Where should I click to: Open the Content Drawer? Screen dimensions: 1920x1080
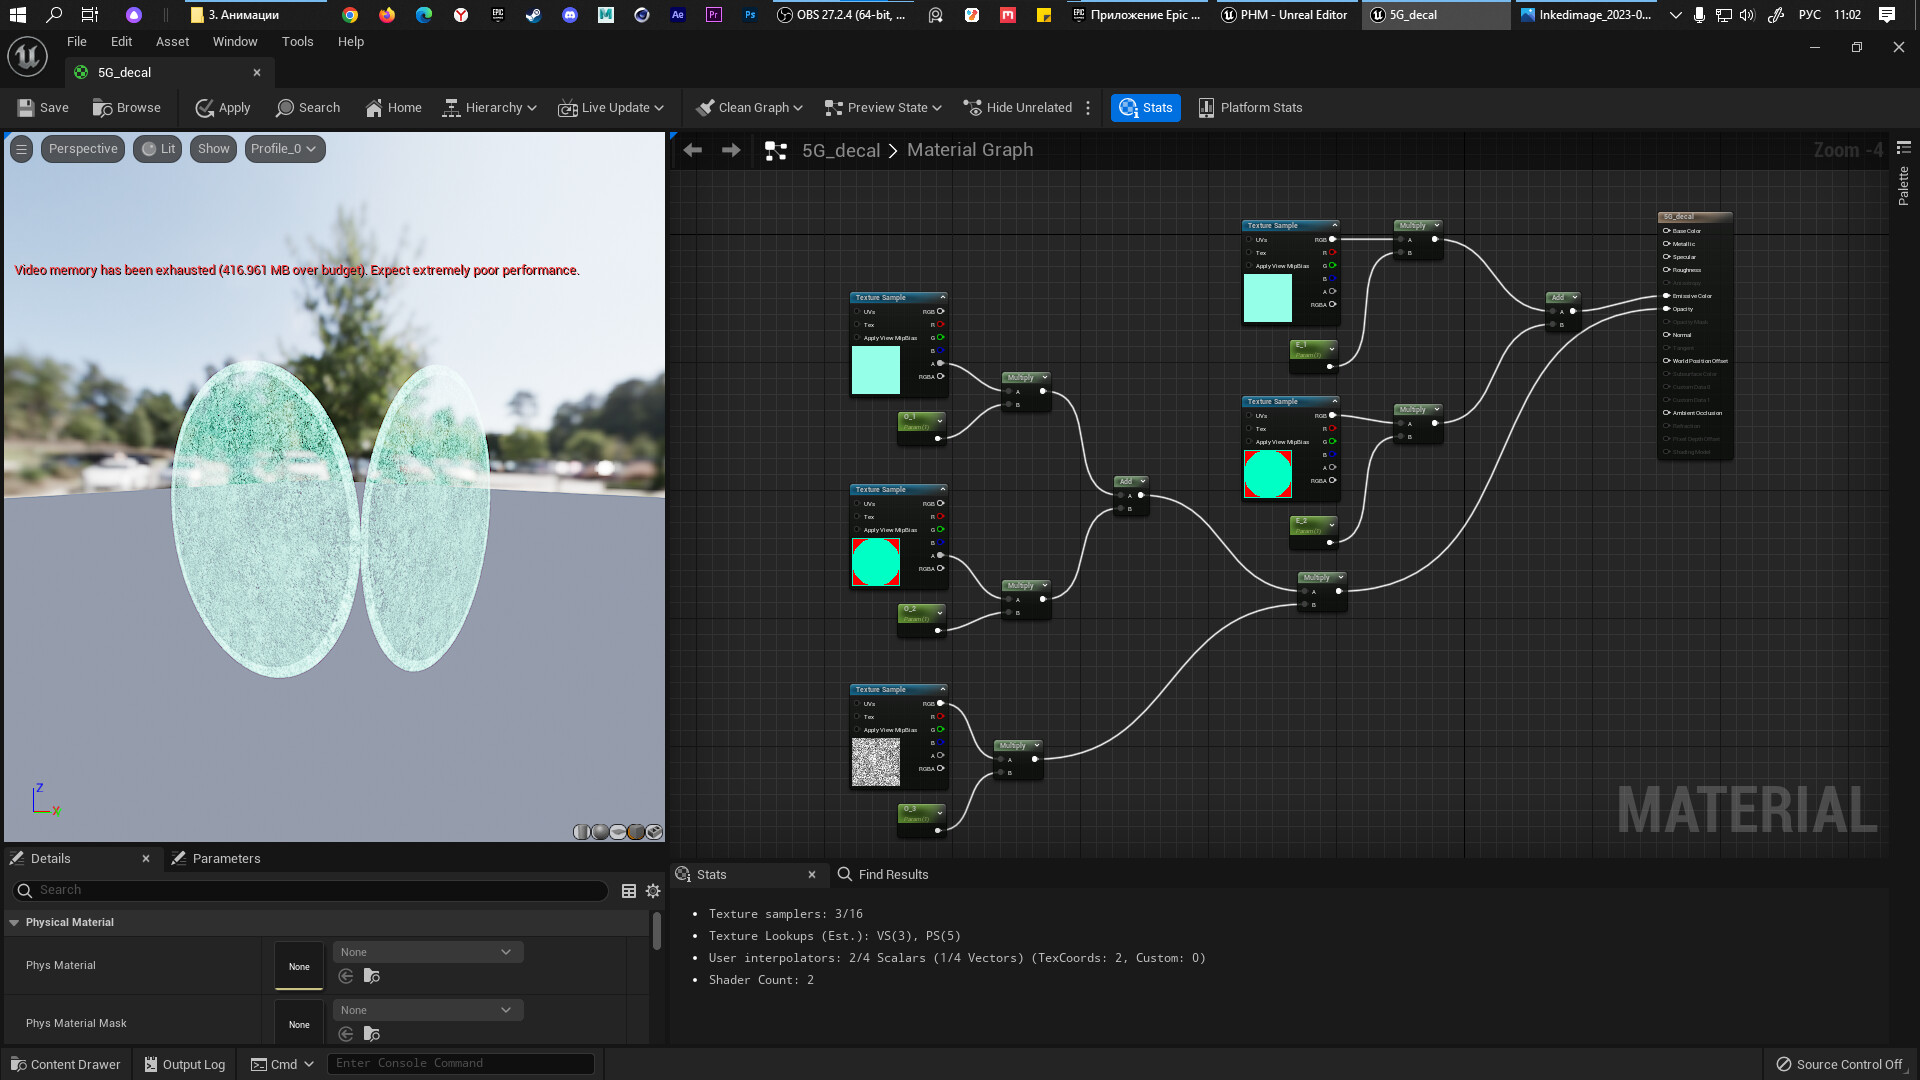65,1064
